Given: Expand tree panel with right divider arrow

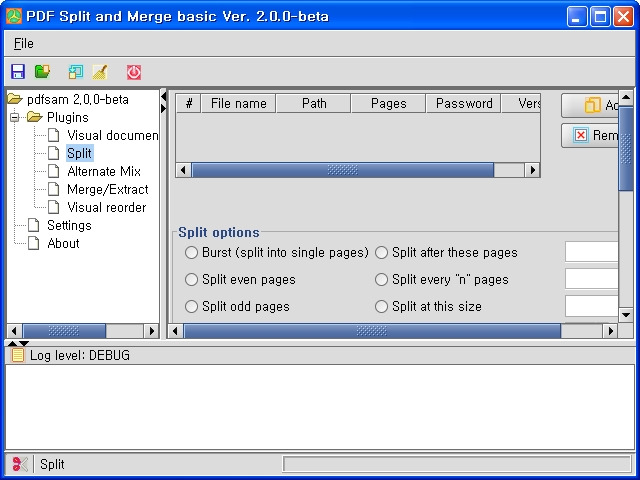Looking at the screenshot, I should [x=163, y=109].
